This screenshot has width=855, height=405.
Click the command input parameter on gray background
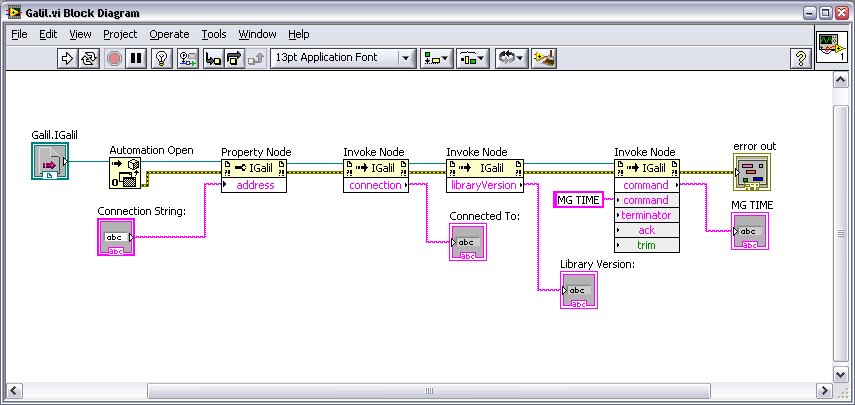click(x=647, y=200)
